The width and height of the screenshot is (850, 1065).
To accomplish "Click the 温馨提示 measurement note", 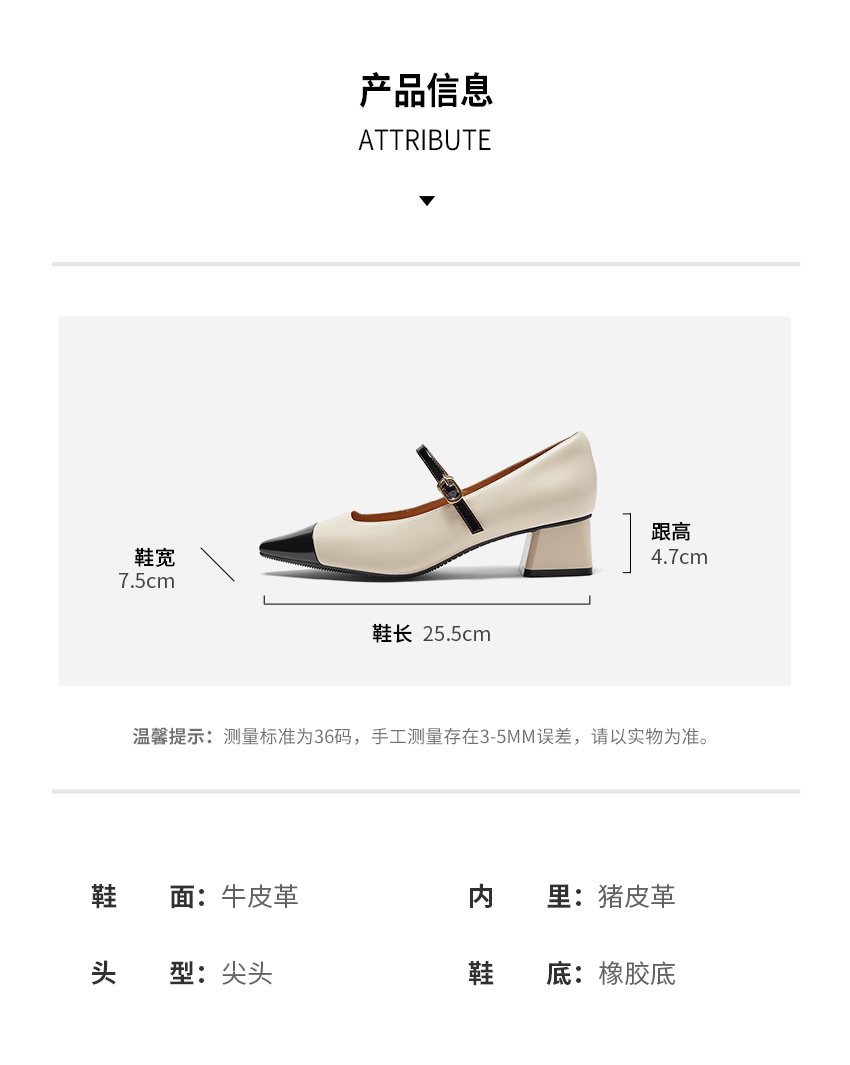I will tap(421, 736).
